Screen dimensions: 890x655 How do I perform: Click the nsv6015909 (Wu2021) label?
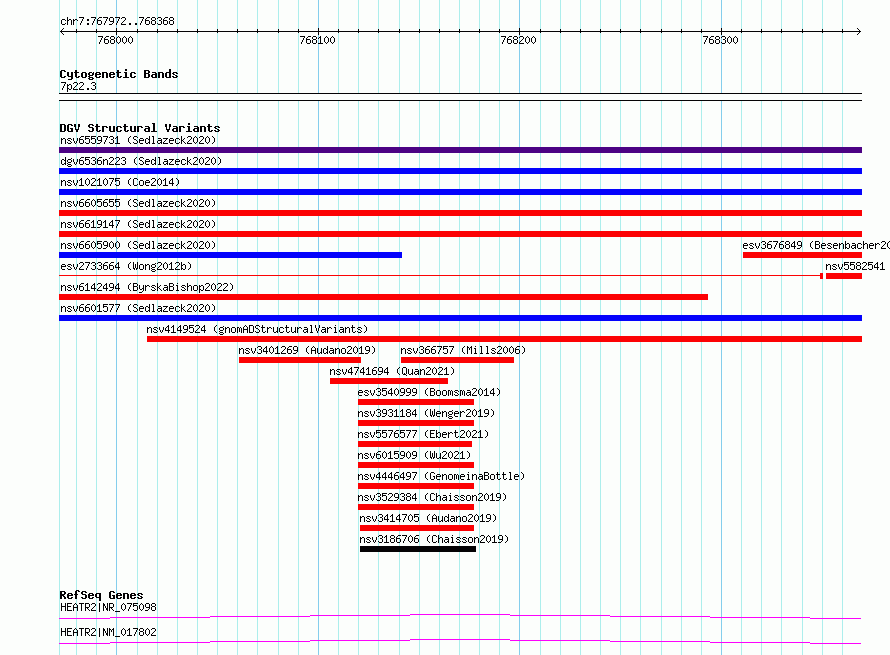pos(414,455)
